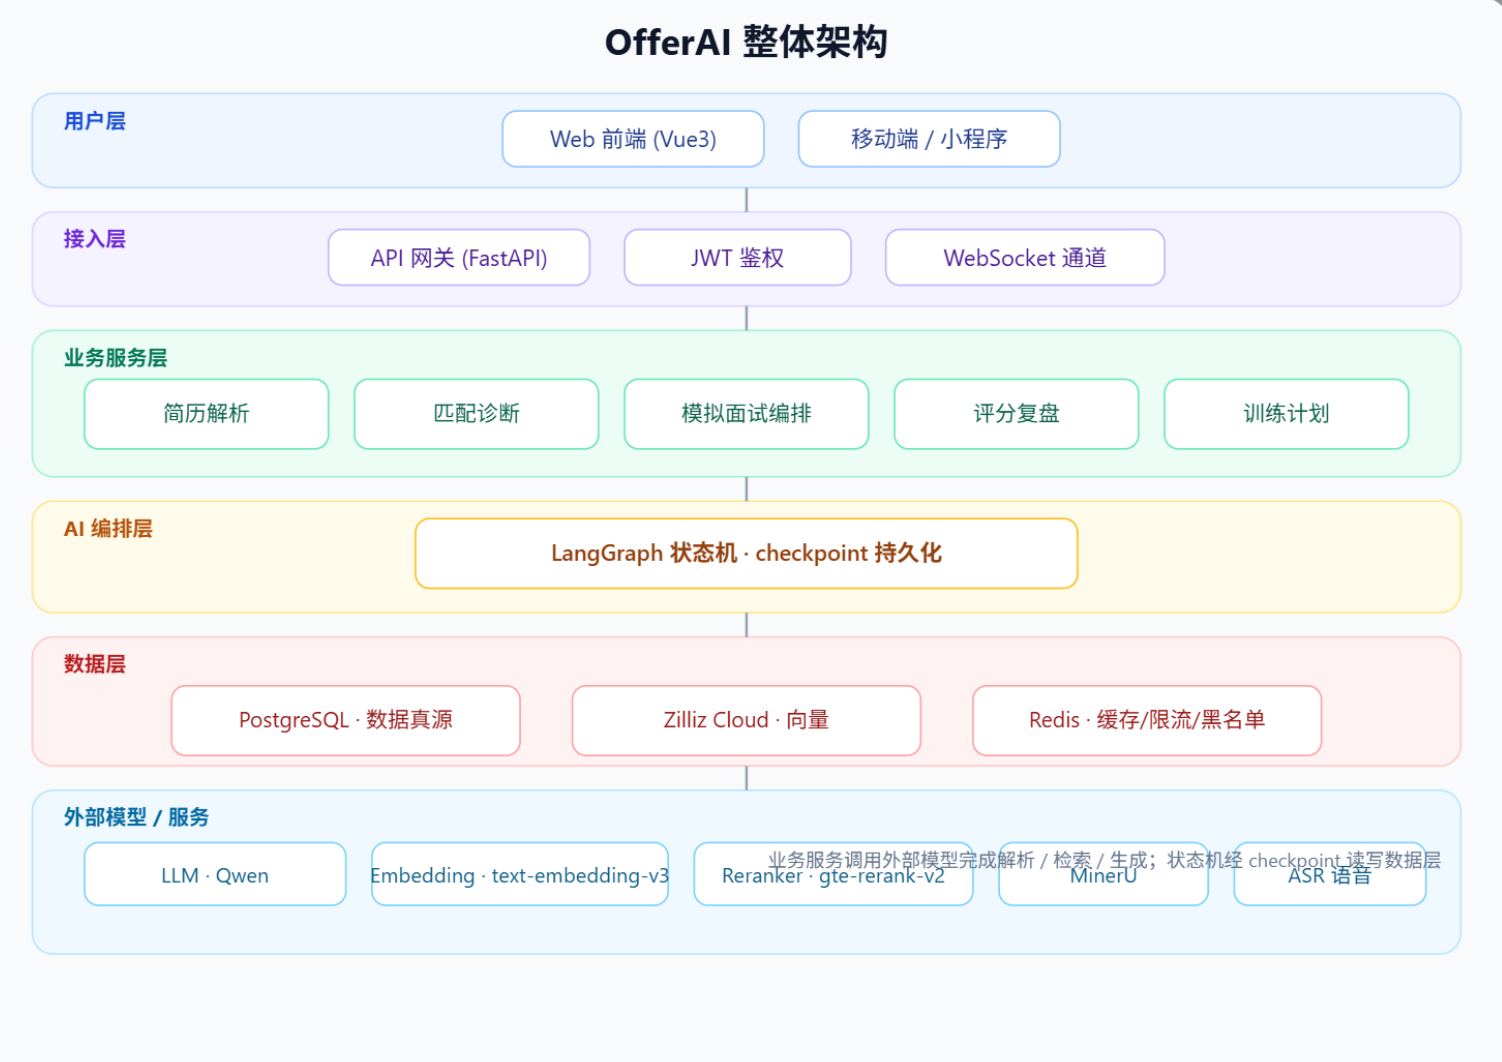Click the LLM · Qwen box

coord(215,875)
